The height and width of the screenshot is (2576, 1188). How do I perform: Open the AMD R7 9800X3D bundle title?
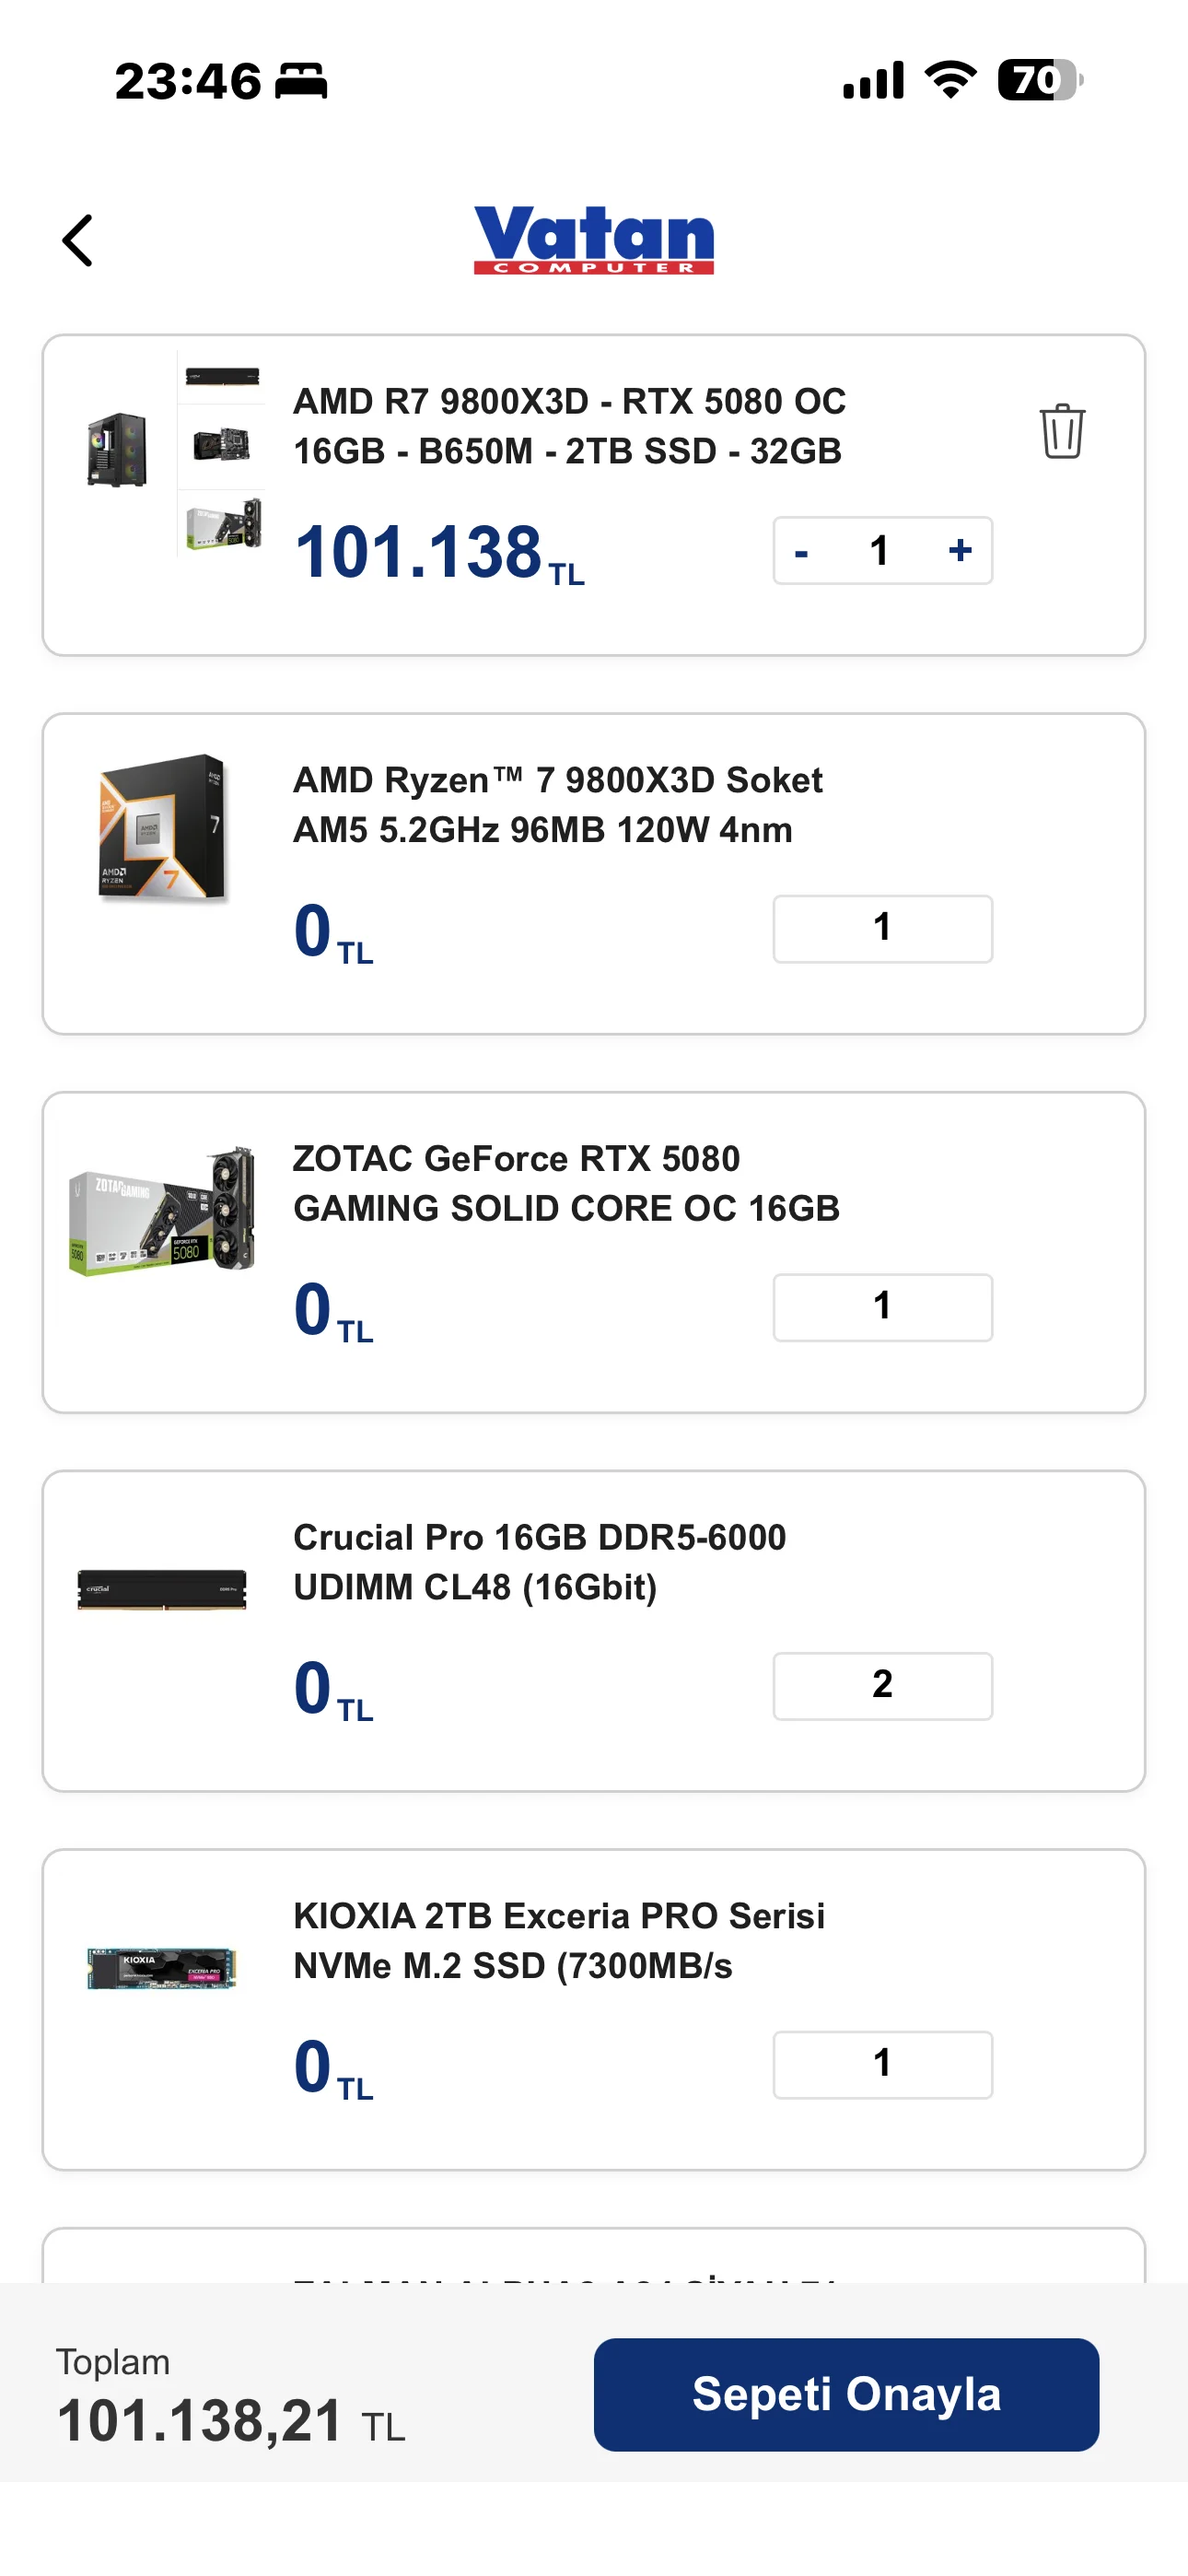tap(569, 426)
